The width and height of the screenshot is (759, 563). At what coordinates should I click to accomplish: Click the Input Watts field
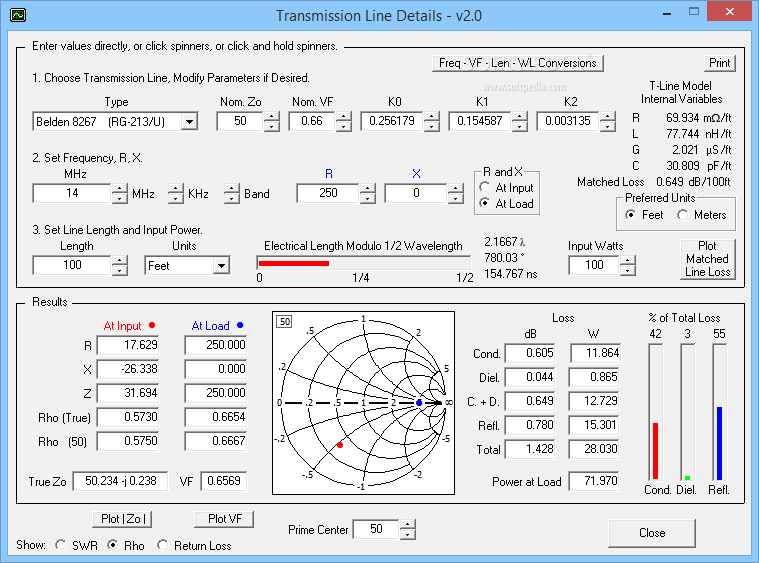[x=594, y=265]
